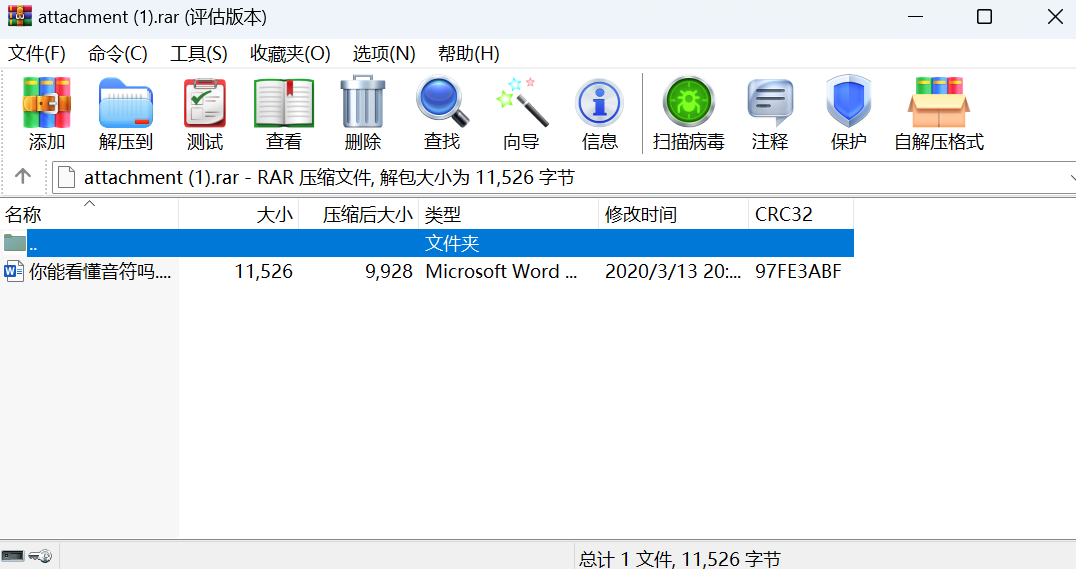Click the 2020/3/13 modified date cell
1076x569 pixels.
(x=672, y=272)
